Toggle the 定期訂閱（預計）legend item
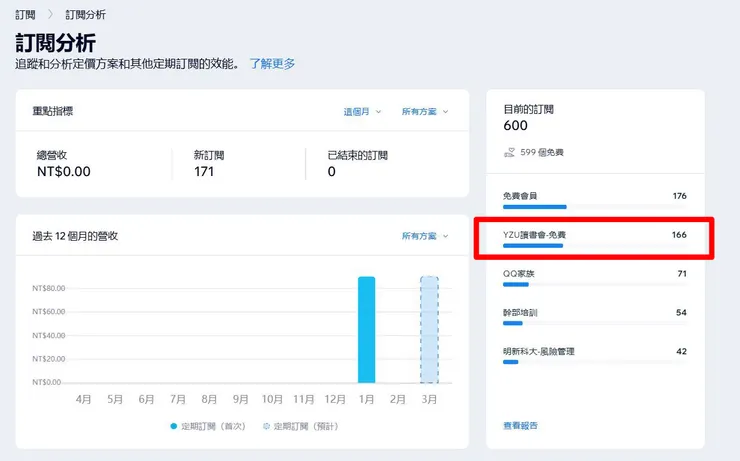Image resolution: width=740 pixels, height=461 pixels. [x=301, y=426]
